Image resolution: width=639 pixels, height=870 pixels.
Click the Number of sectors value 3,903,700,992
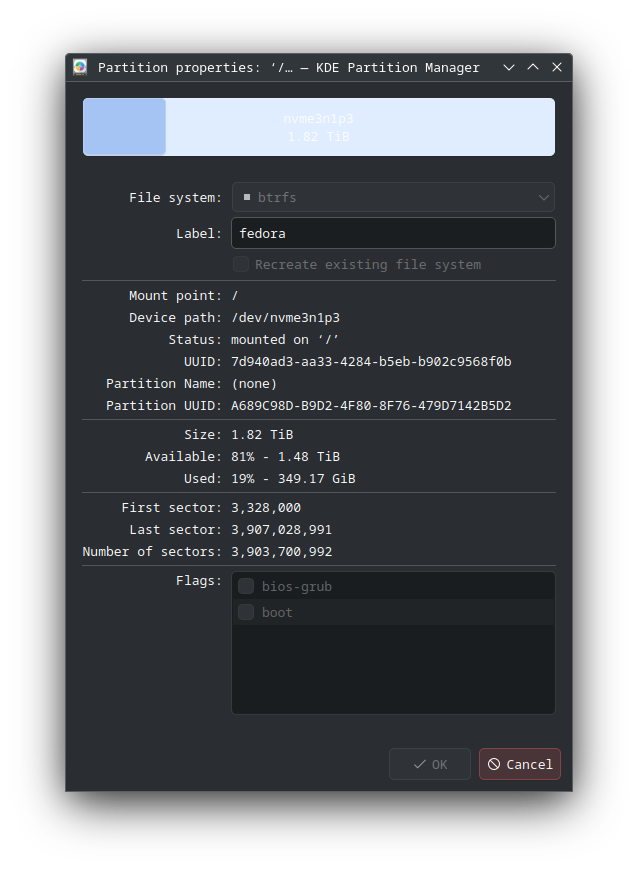click(x=282, y=552)
